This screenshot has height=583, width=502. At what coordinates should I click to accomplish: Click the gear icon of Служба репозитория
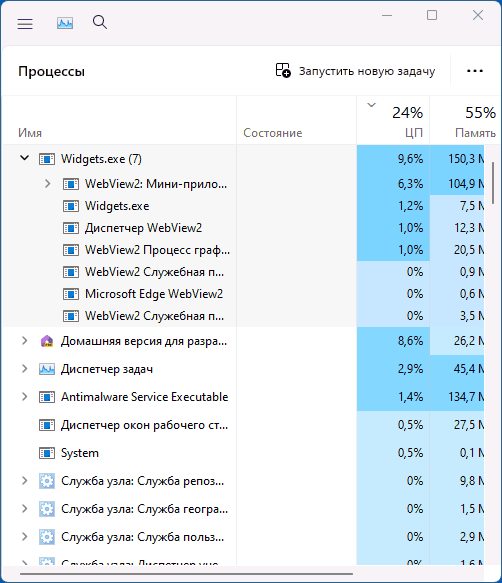coord(47,481)
